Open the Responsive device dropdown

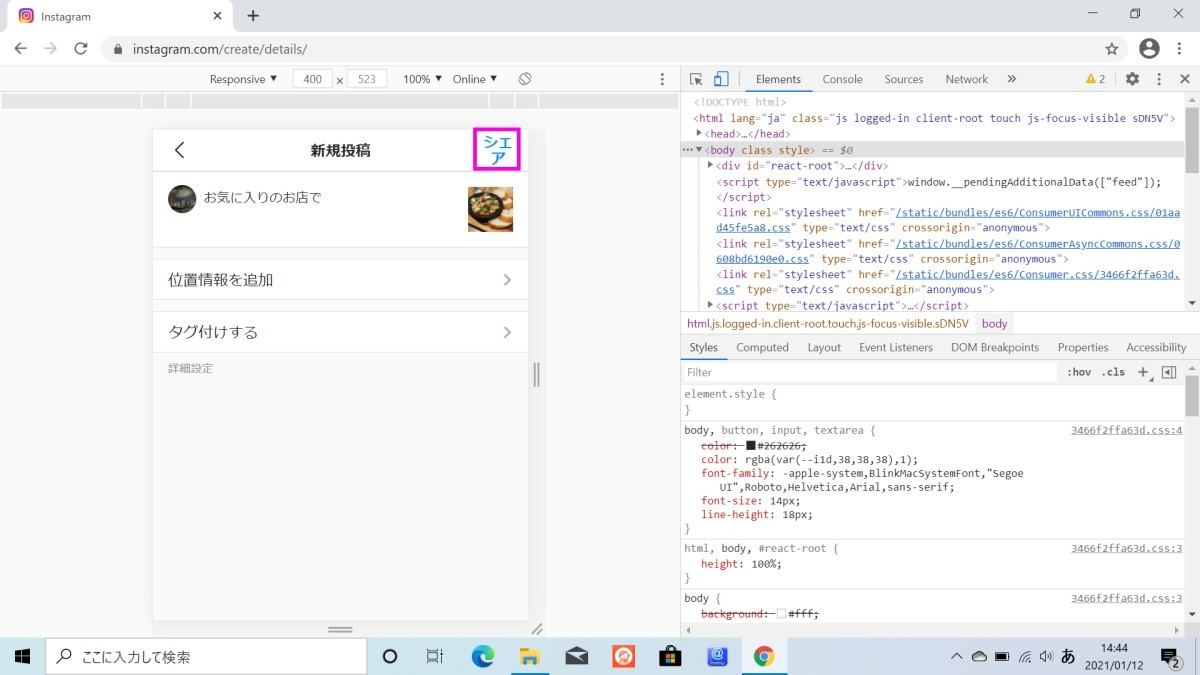click(x=243, y=79)
